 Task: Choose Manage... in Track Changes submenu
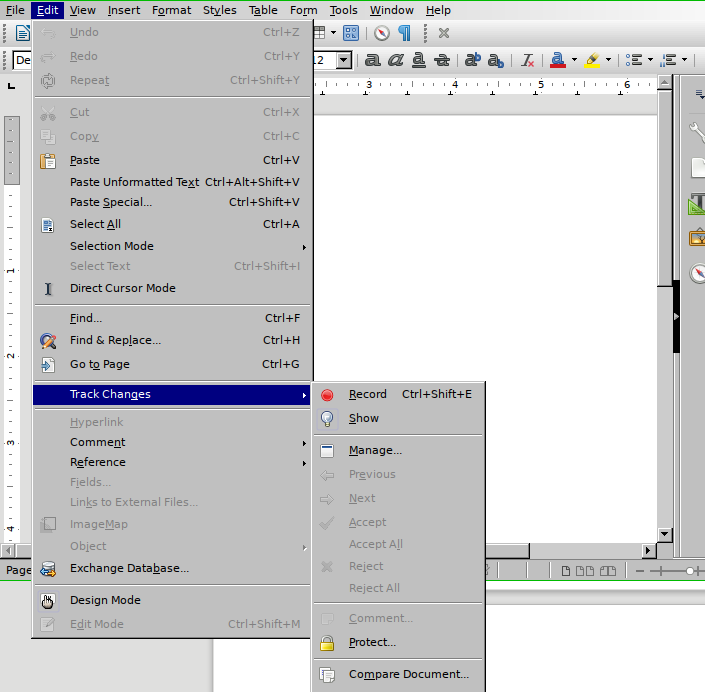[x=398, y=451]
